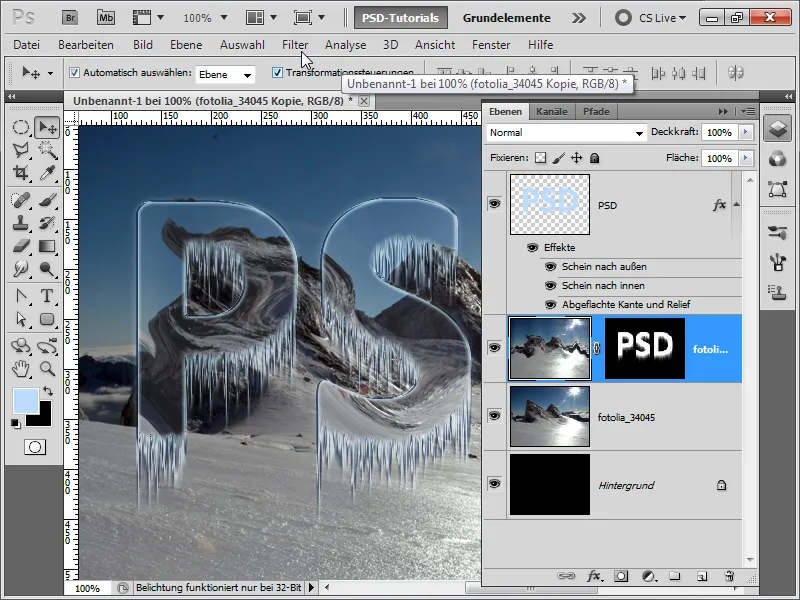Click the fx indicator on PSD layer
The width and height of the screenshot is (800, 600).
[719, 205]
